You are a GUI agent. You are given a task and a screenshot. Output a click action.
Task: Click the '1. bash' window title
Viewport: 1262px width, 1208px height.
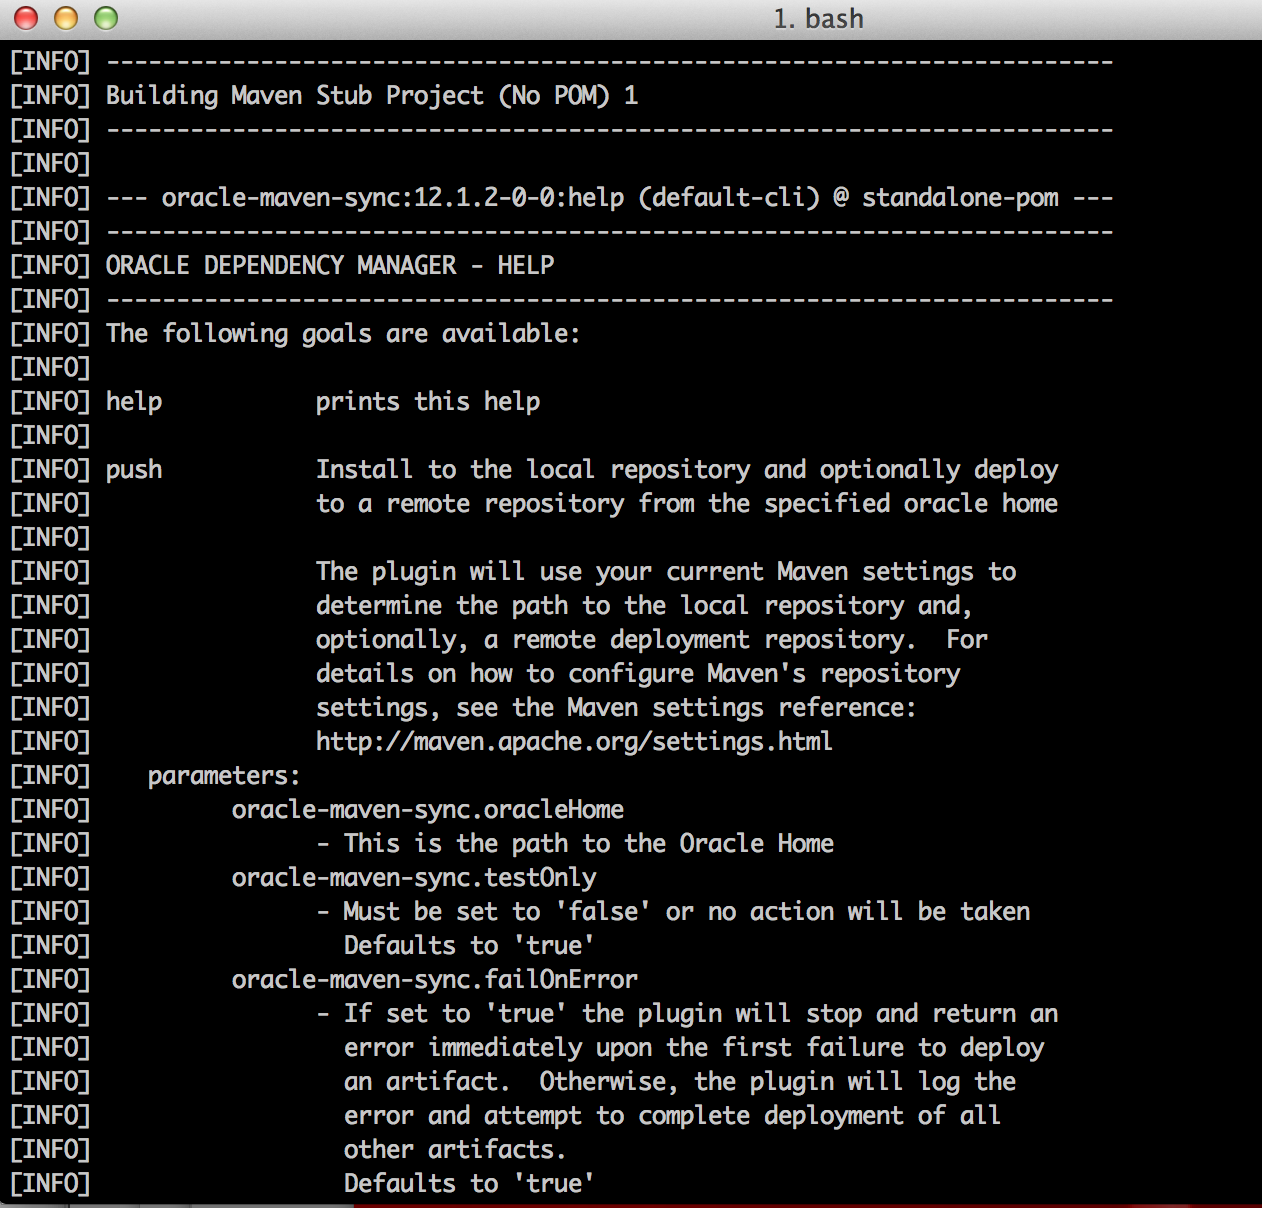pyautogui.click(x=818, y=19)
